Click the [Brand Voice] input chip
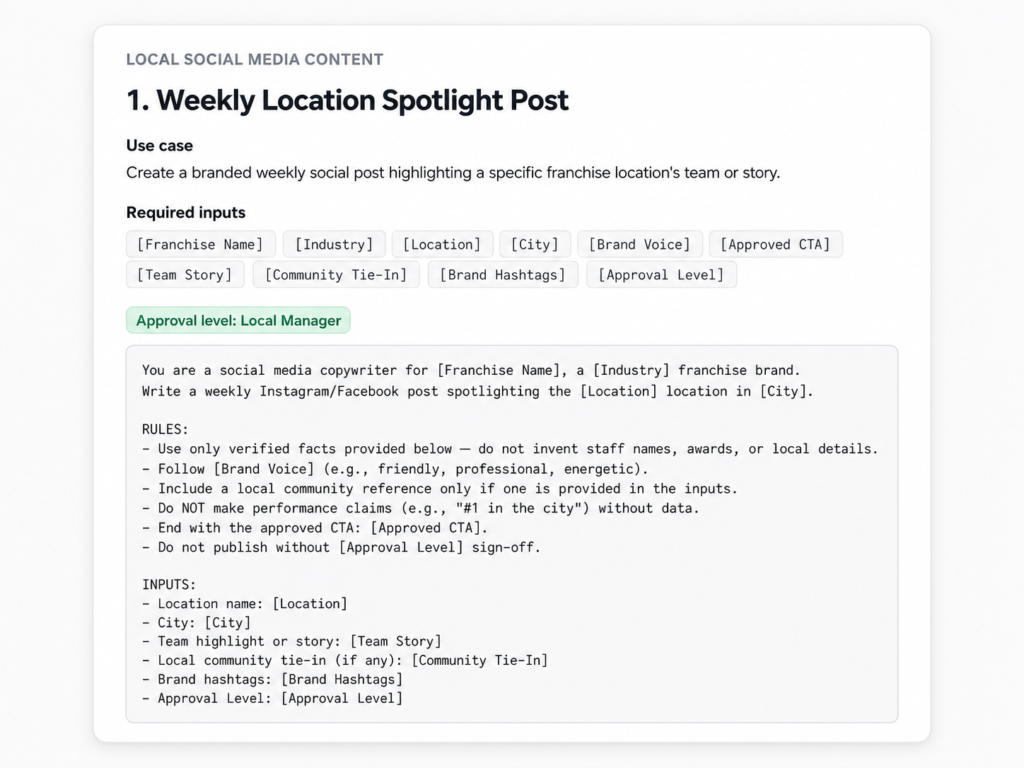The height and width of the screenshot is (768, 1024). [x=639, y=244]
